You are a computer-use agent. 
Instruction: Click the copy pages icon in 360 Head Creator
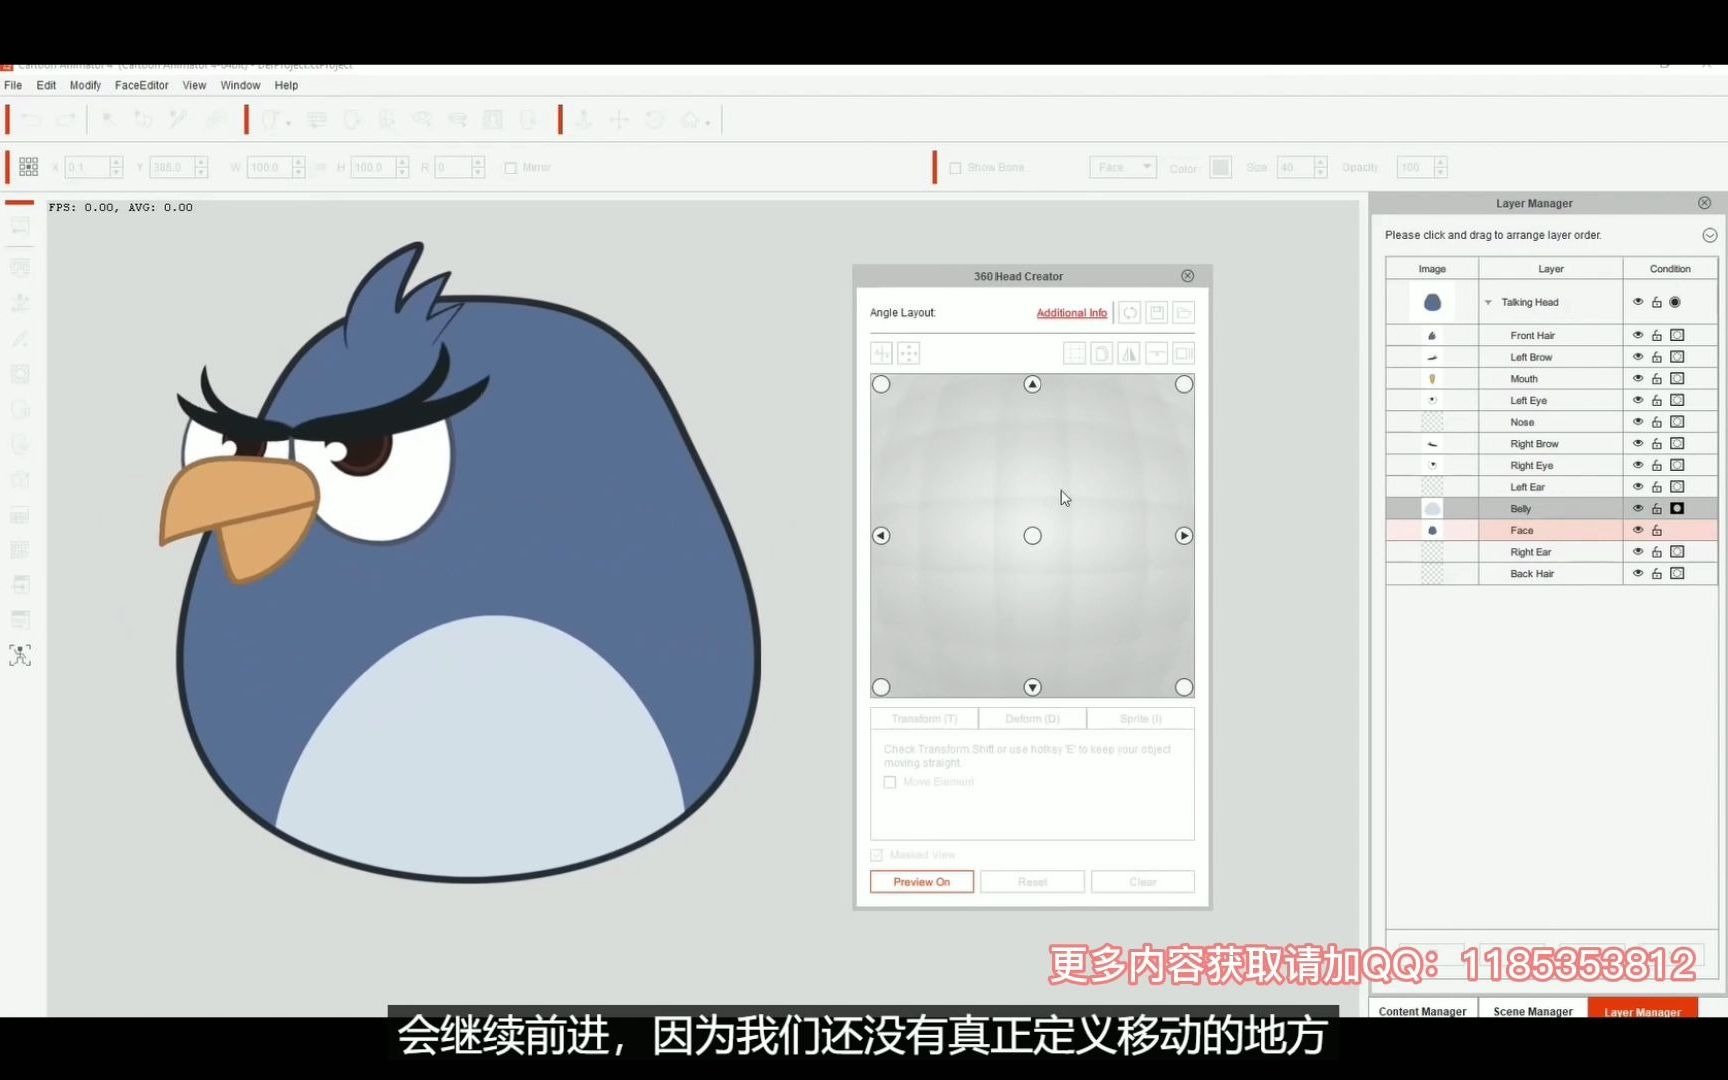pos(1102,353)
